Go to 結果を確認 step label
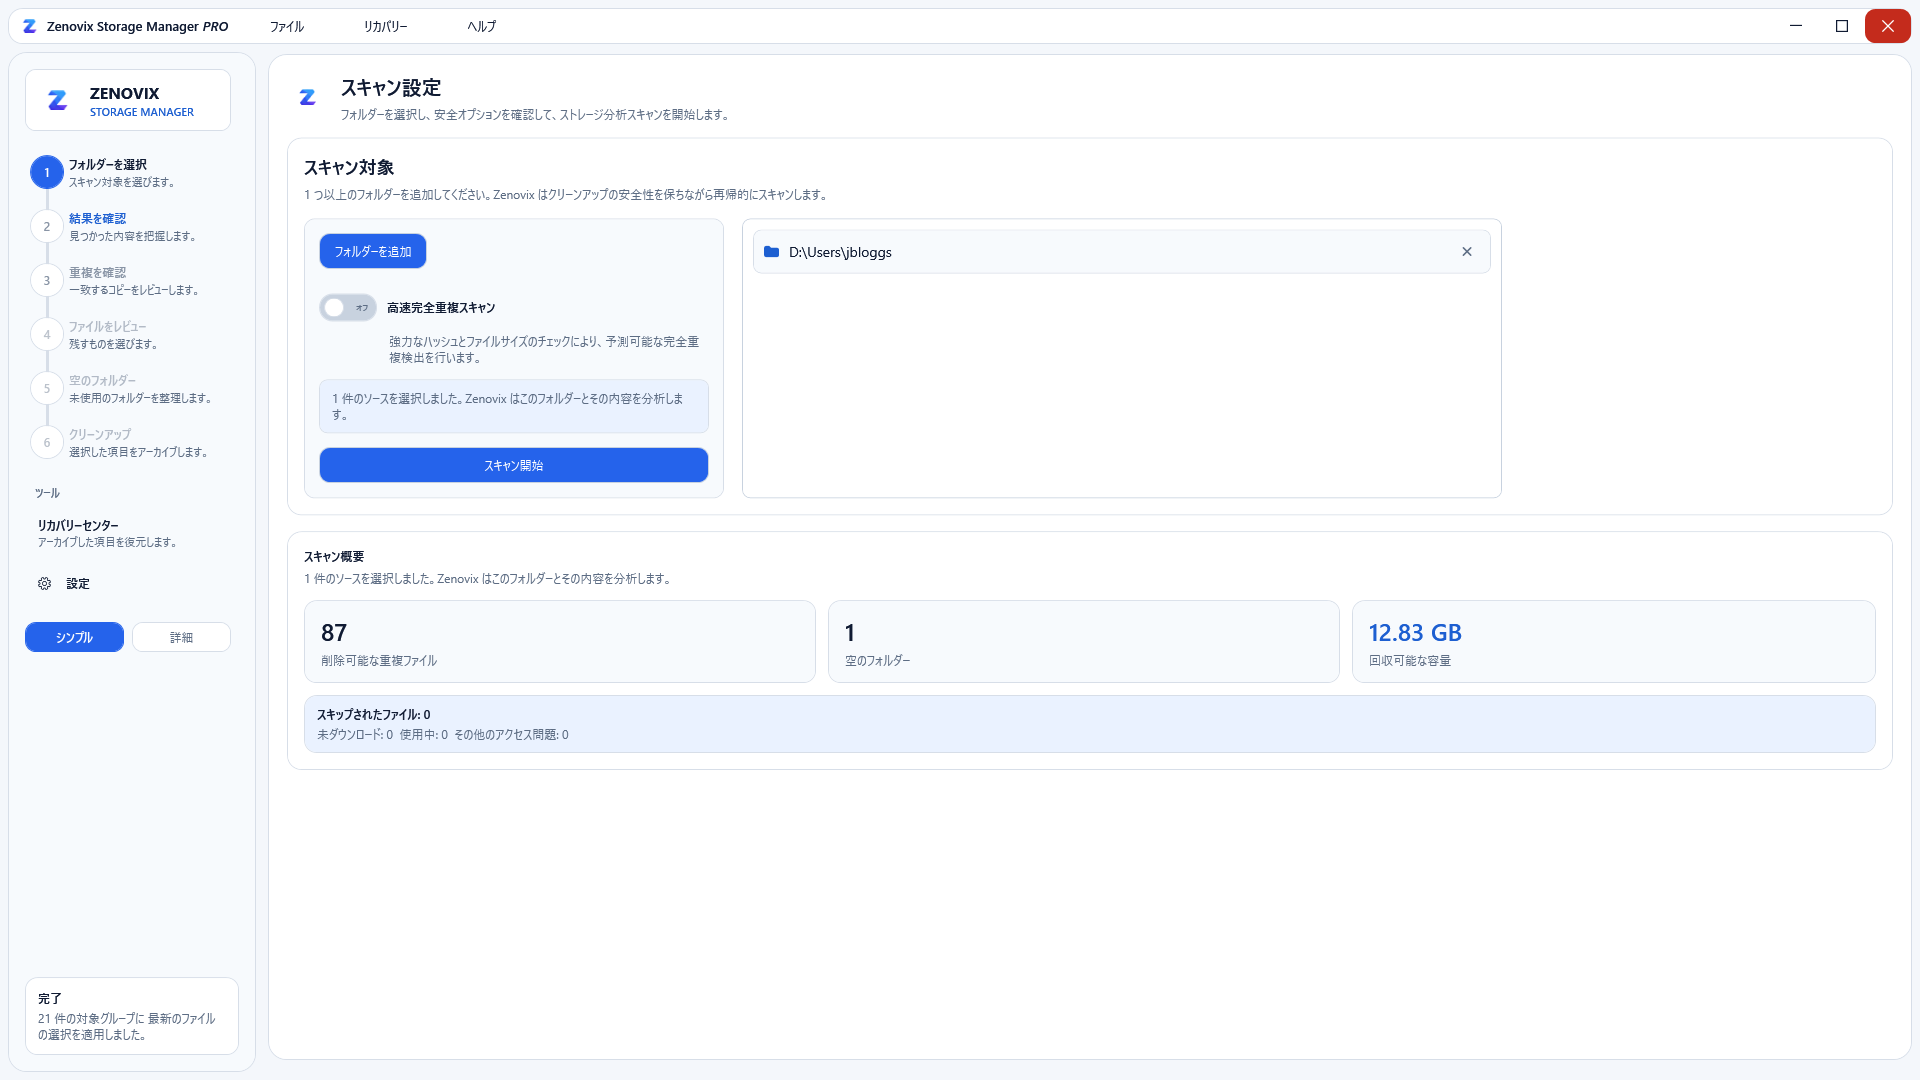1920x1080 pixels. 98,219
